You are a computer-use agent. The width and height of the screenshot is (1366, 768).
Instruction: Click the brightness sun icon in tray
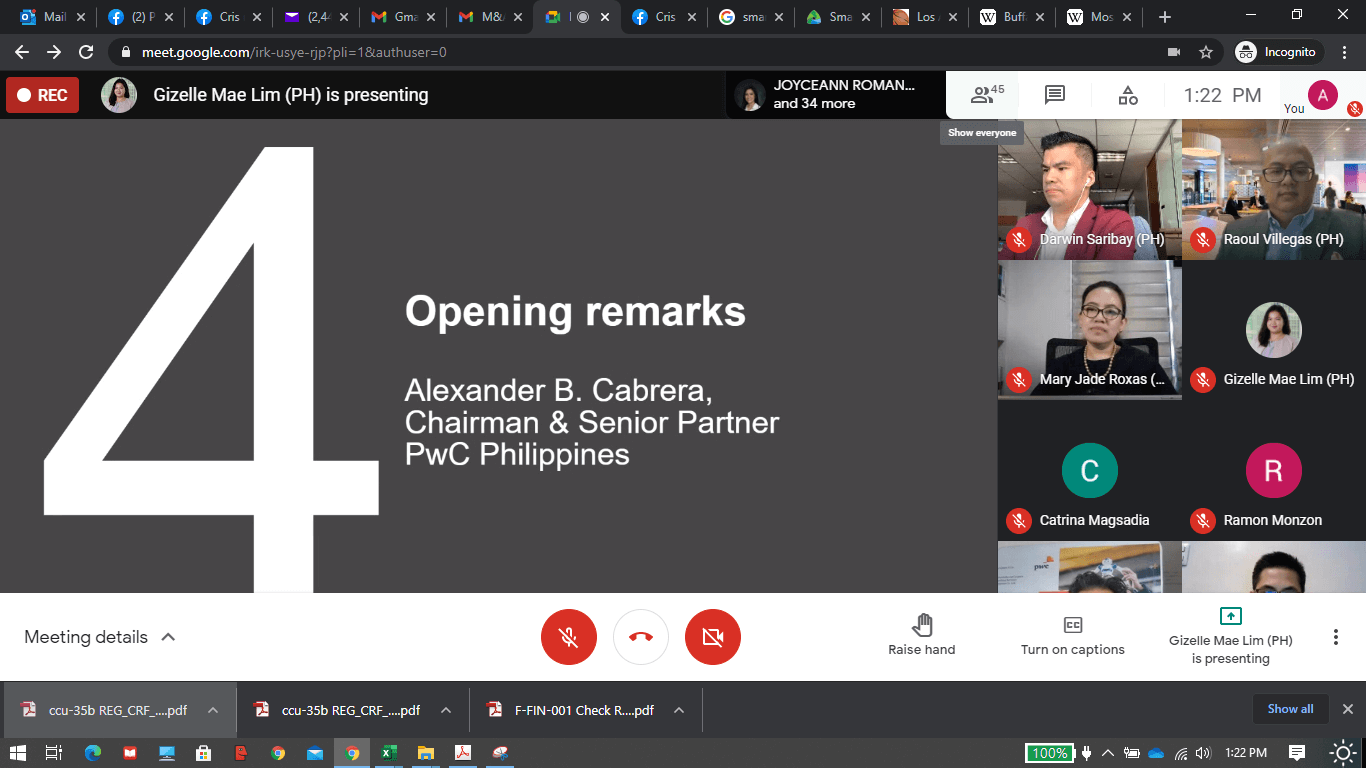point(1343,753)
